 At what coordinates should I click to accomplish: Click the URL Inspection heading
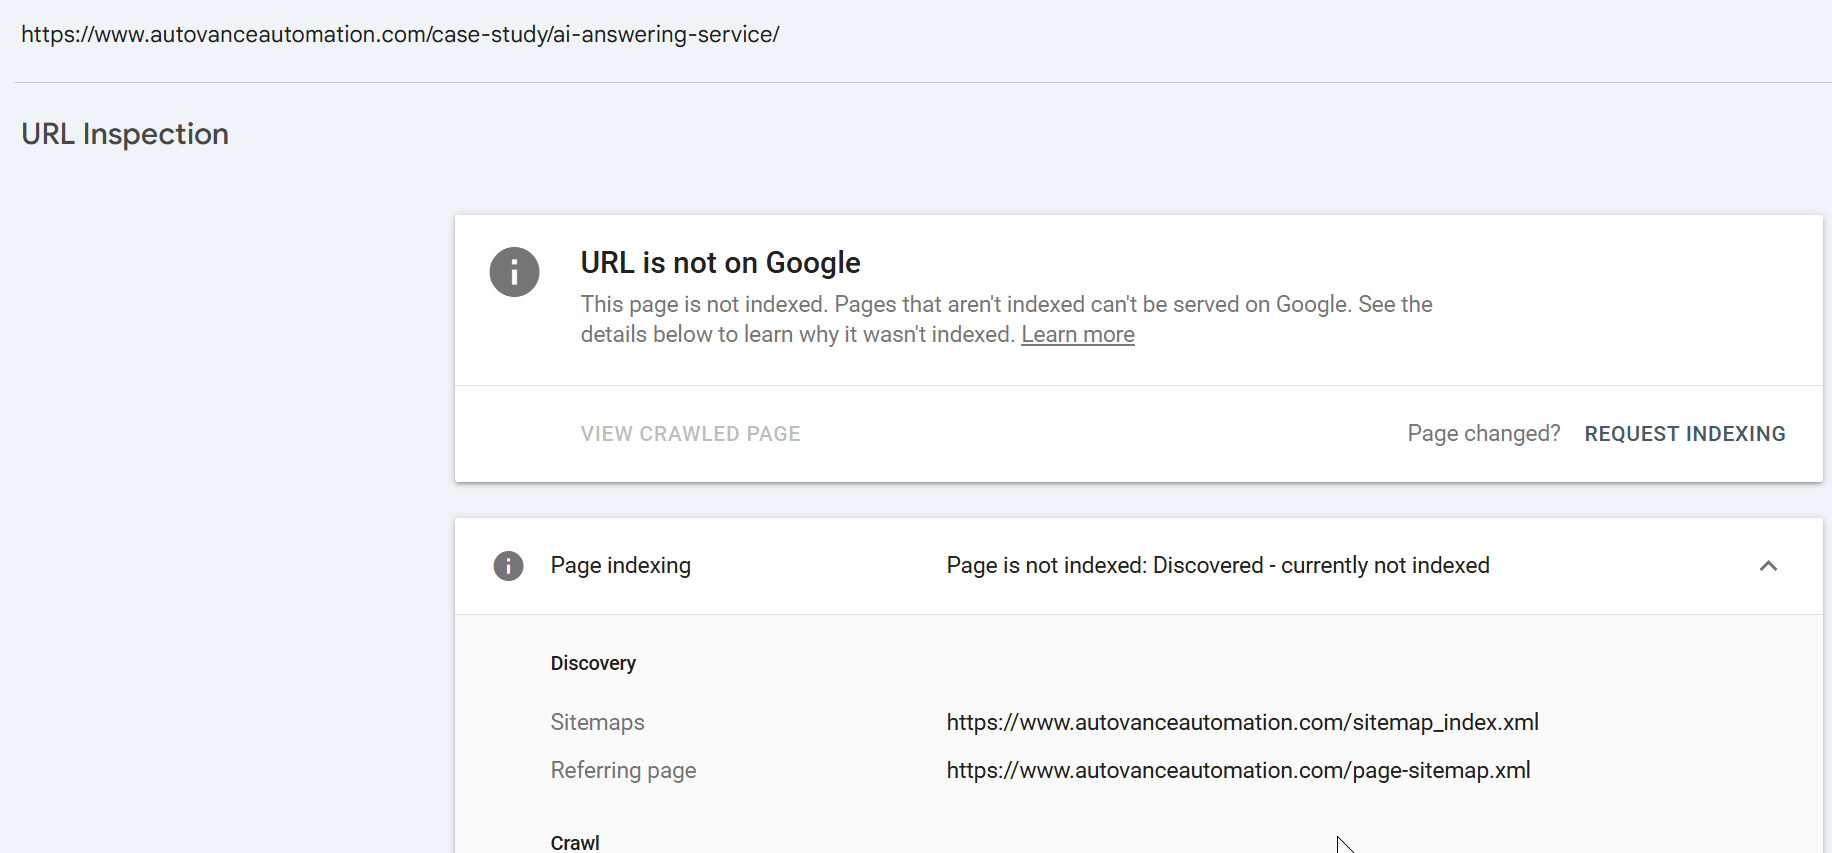coord(125,134)
